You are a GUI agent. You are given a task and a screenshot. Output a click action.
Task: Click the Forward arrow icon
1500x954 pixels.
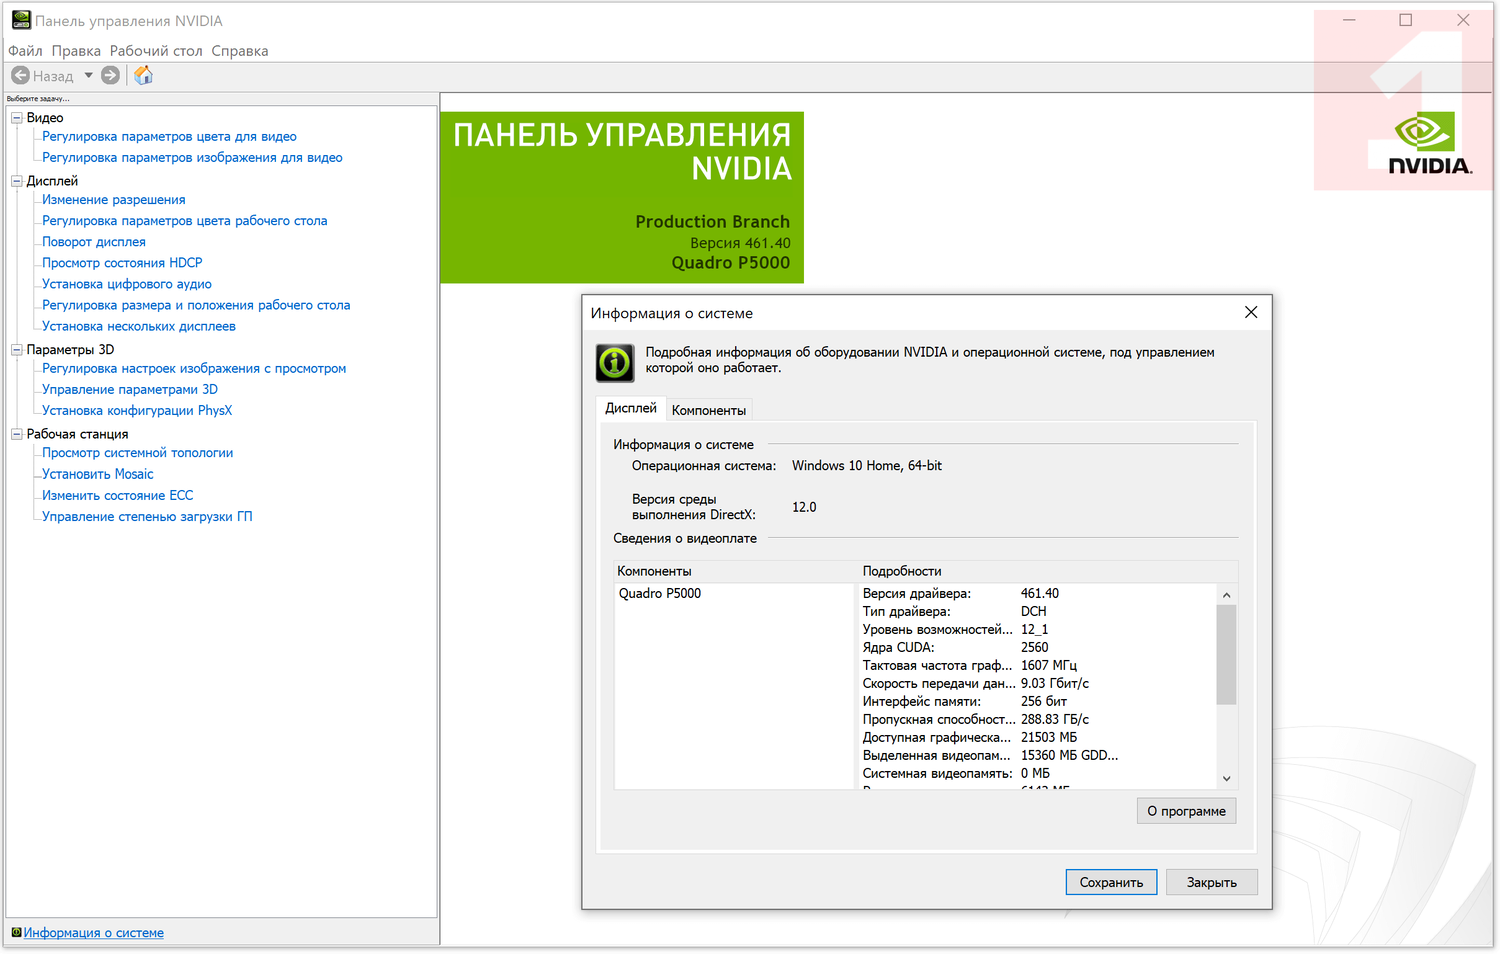[111, 76]
